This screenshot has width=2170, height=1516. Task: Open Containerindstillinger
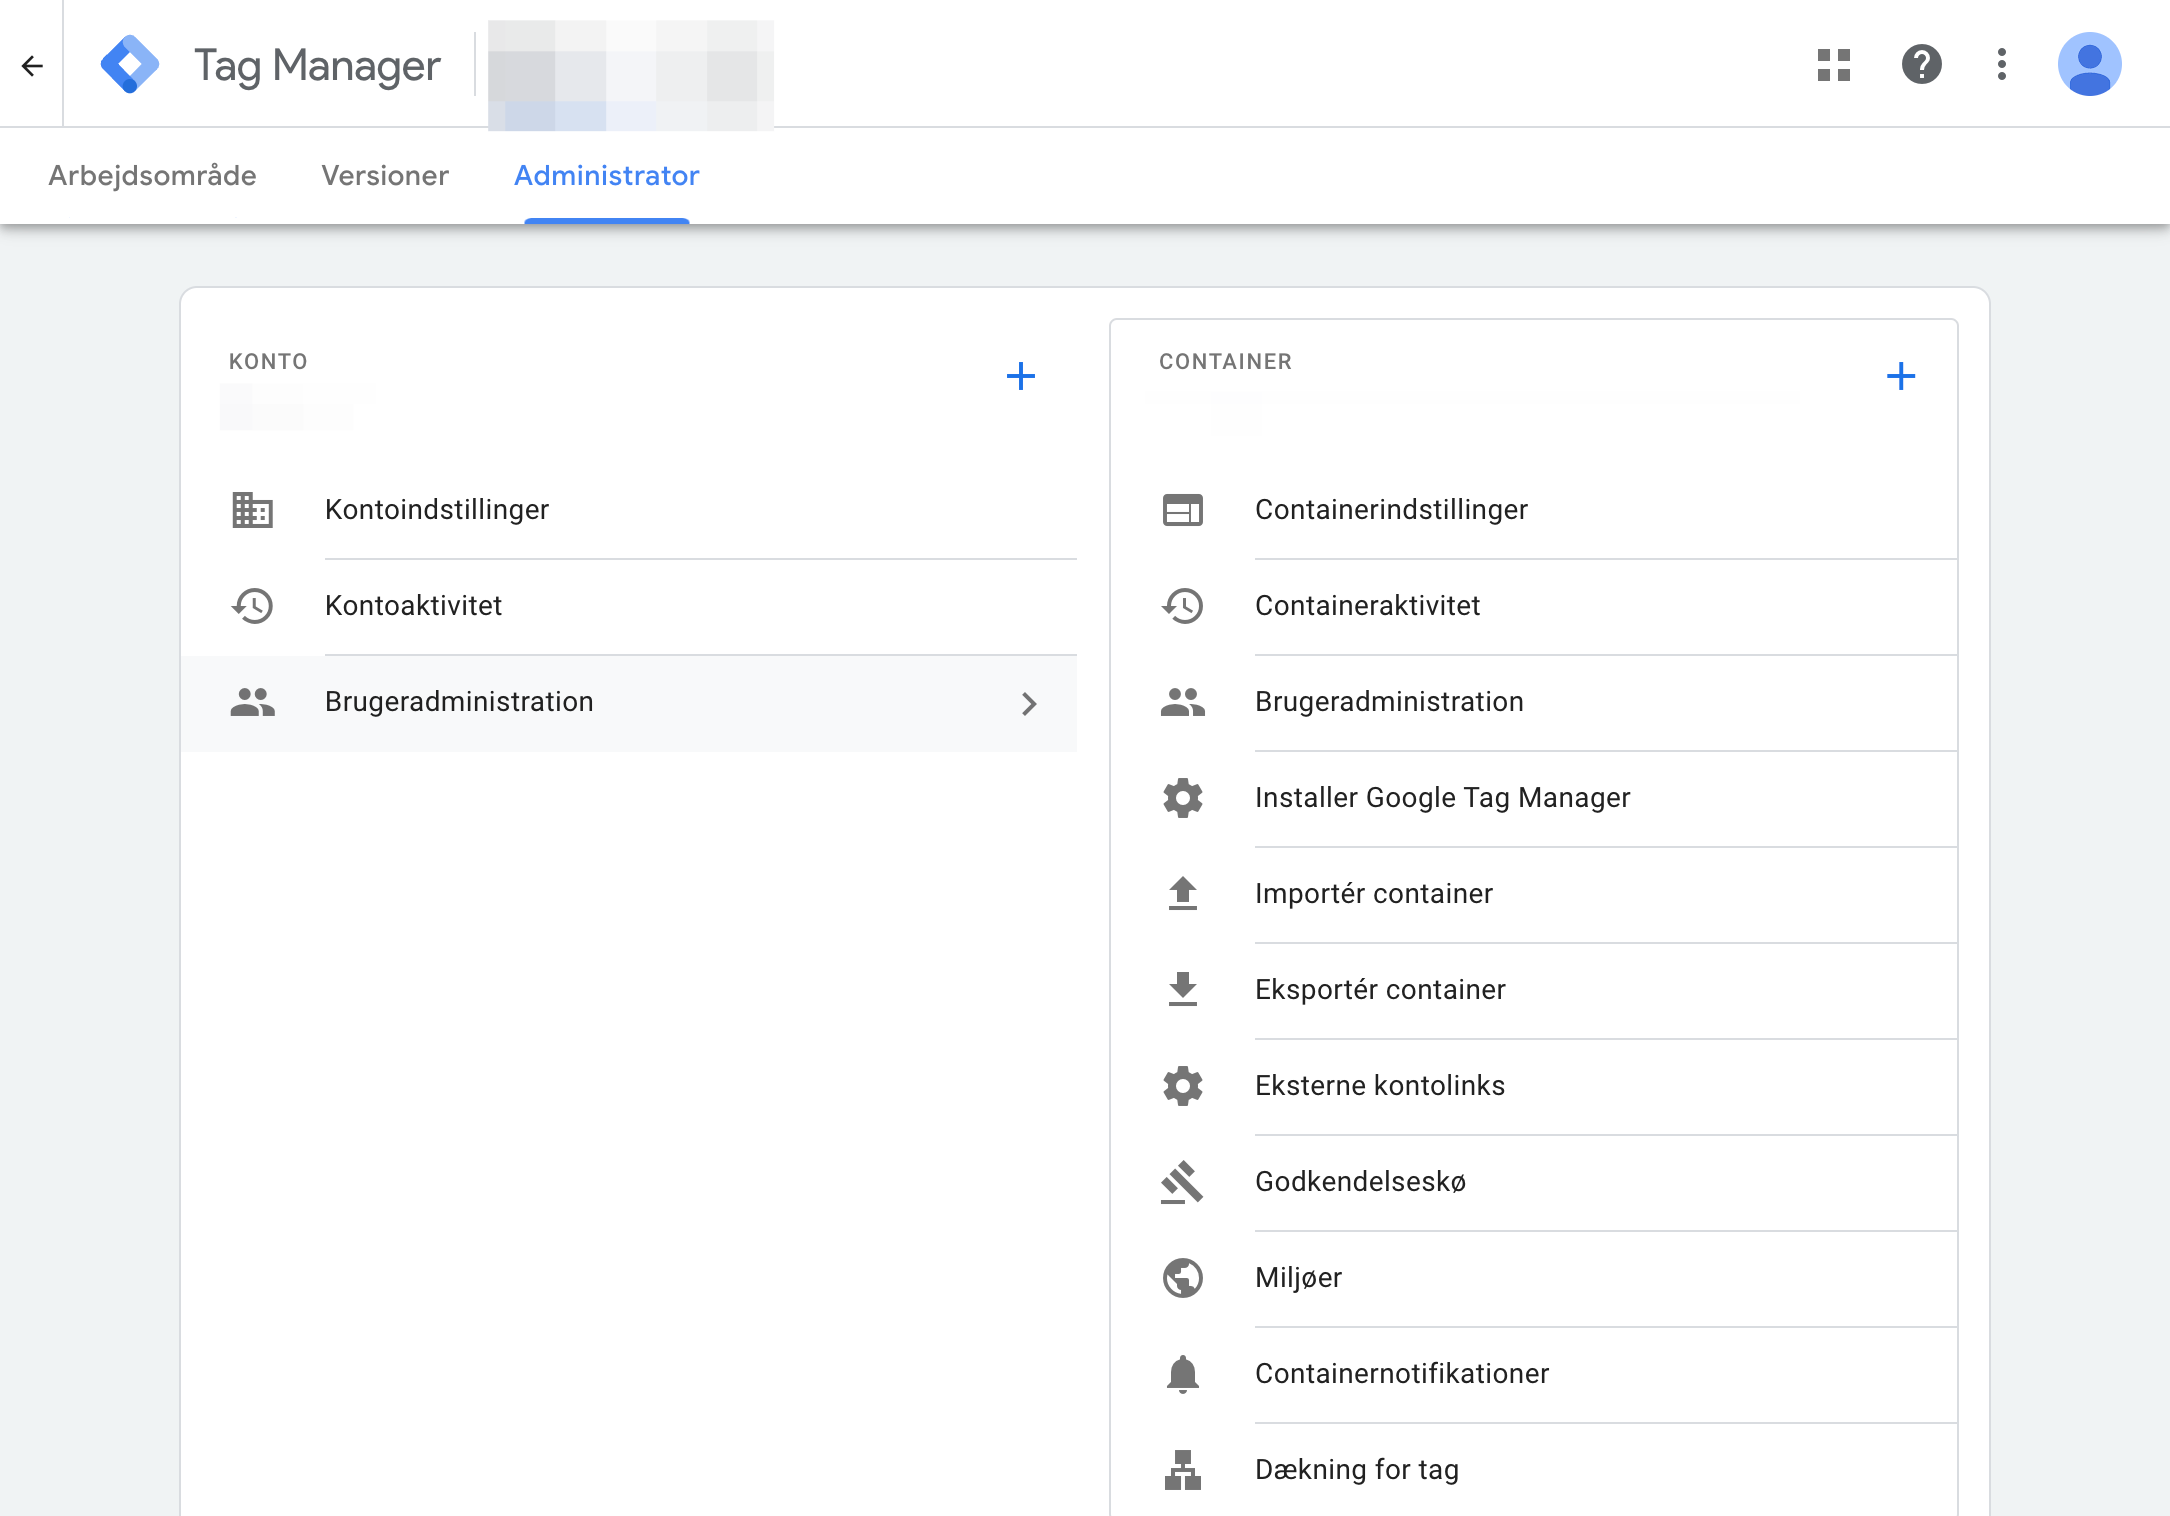click(x=1534, y=510)
